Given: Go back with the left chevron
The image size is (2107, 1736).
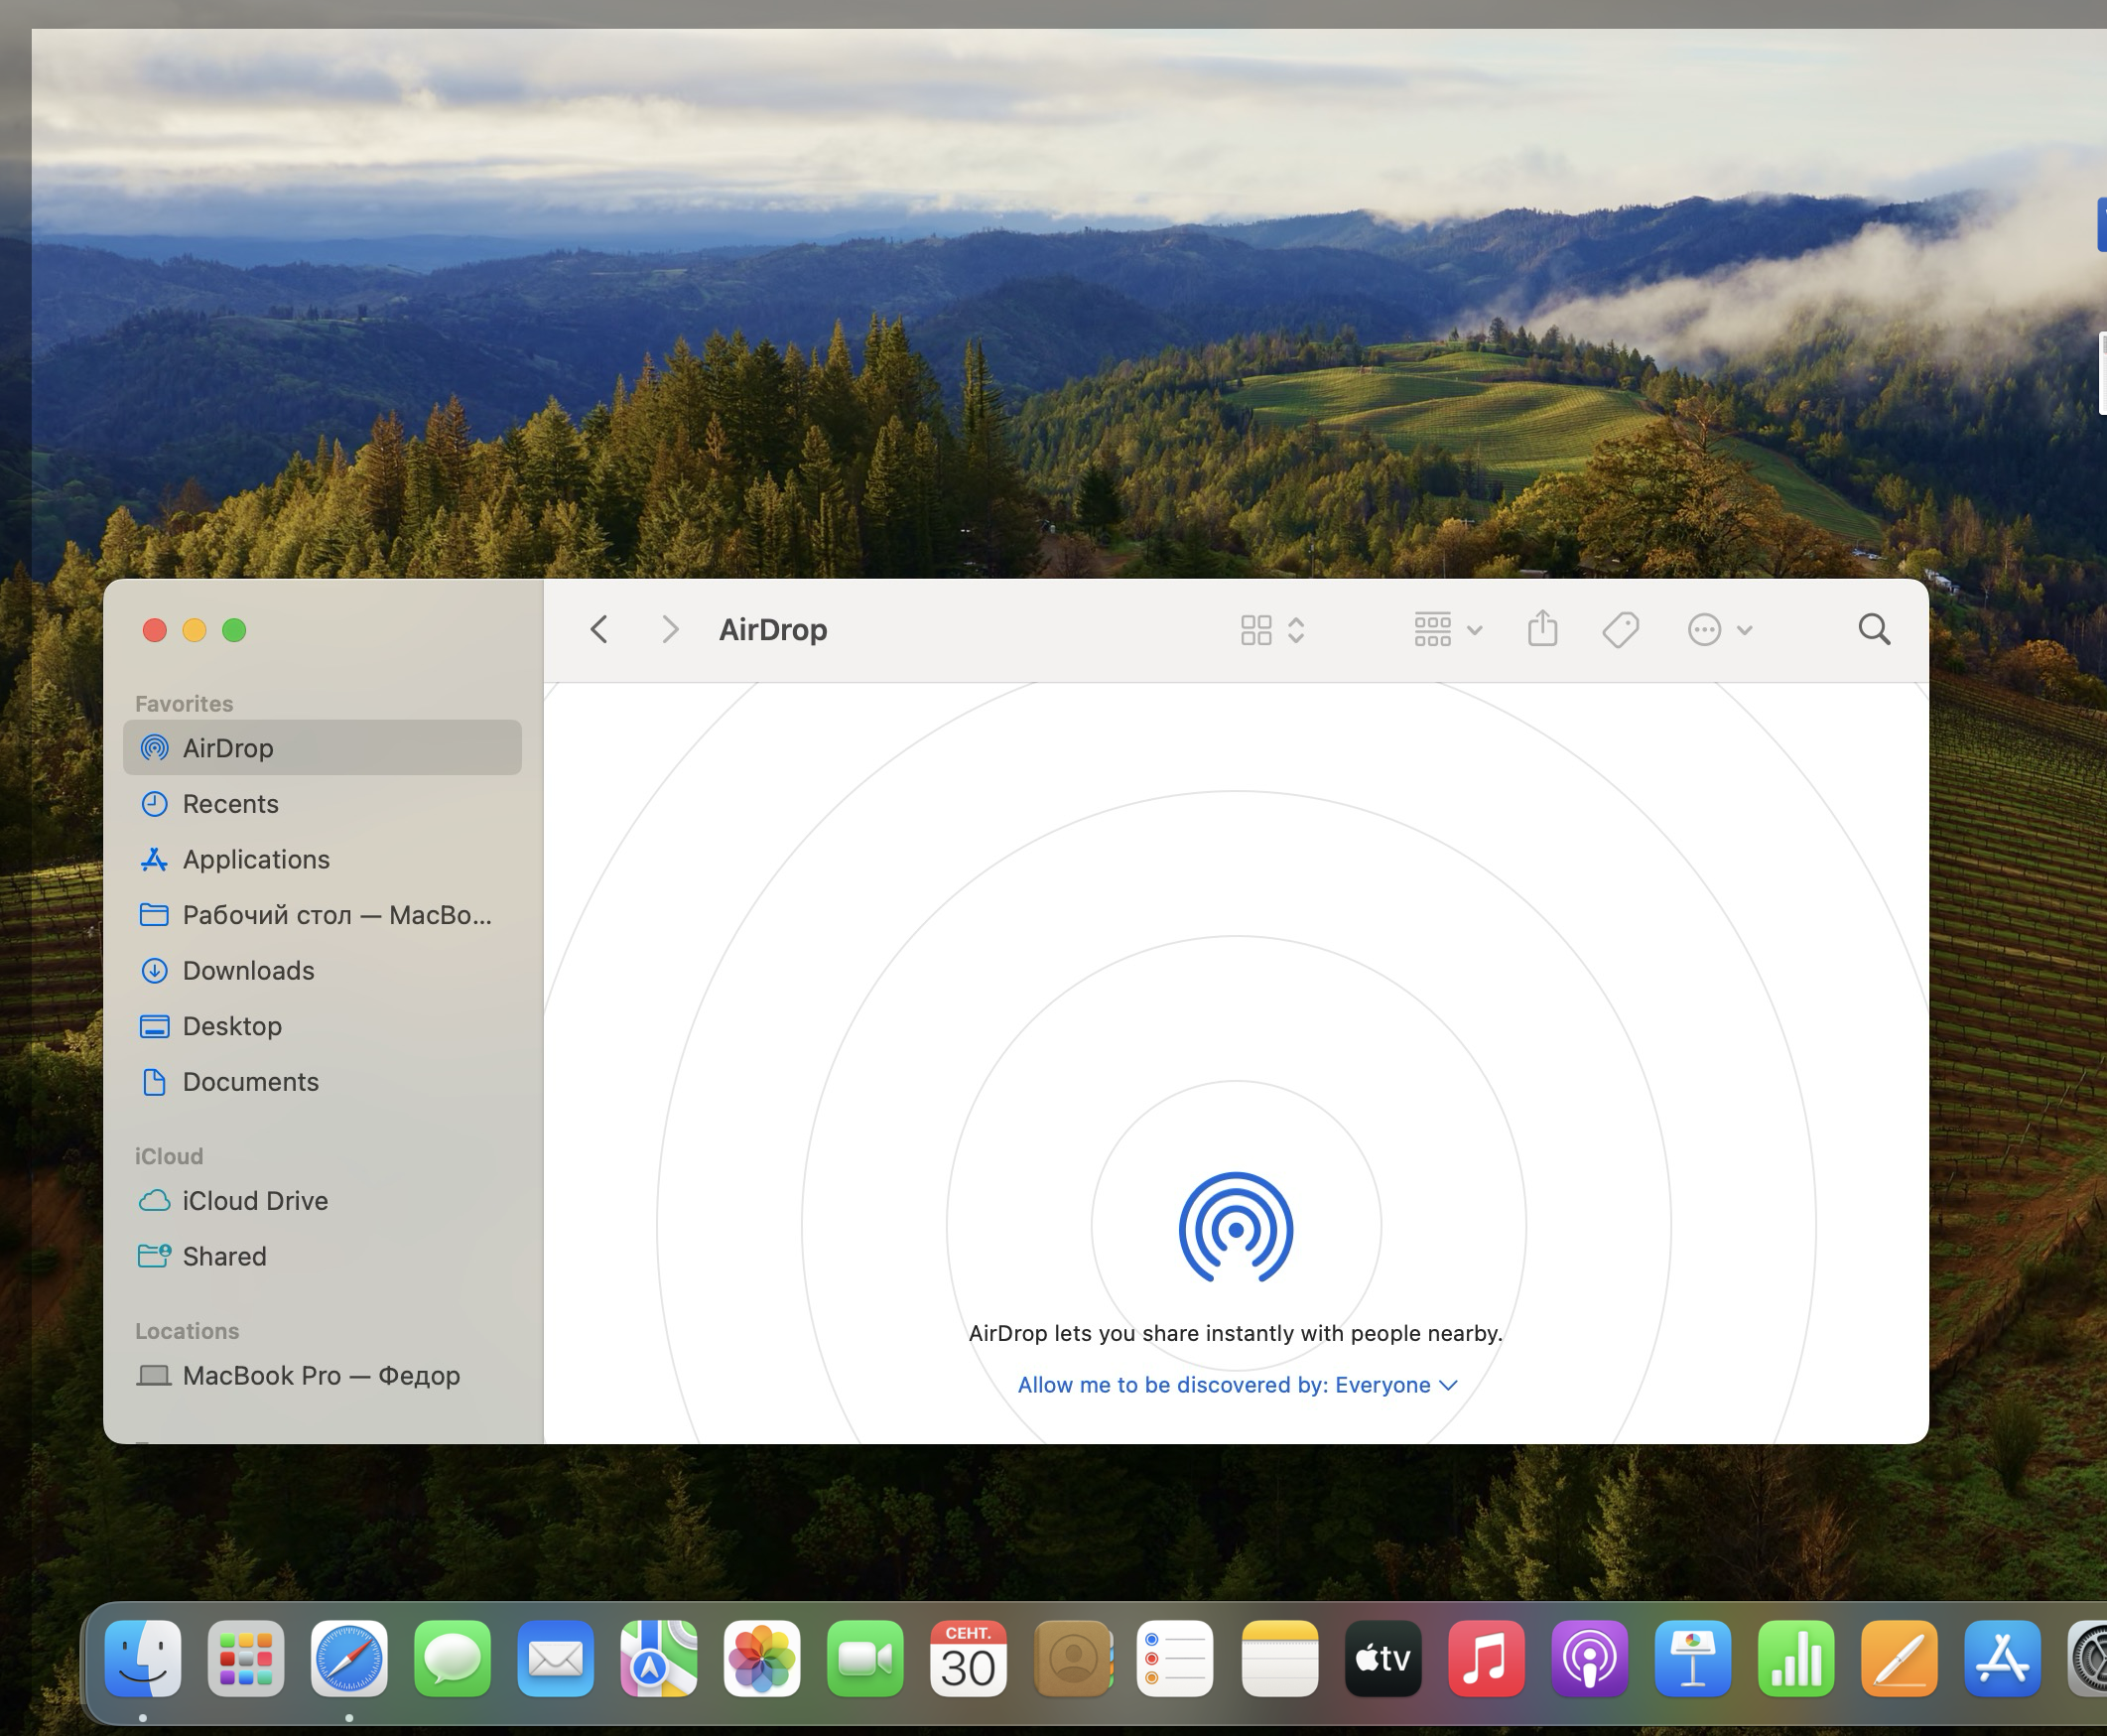Looking at the screenshot, I should pos(599,629).
